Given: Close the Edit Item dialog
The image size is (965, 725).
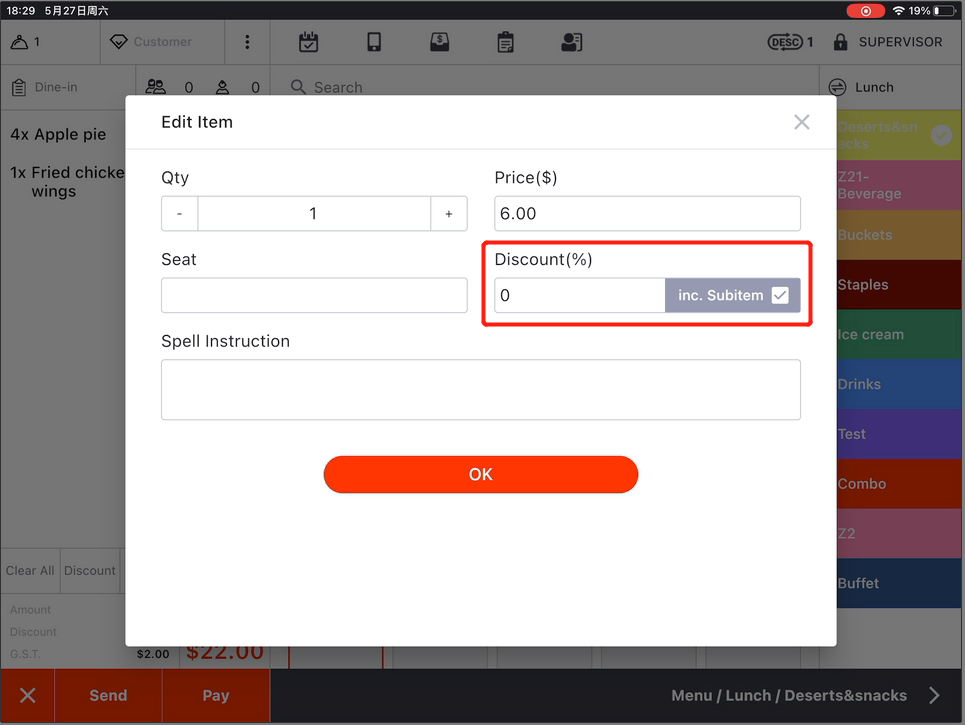Looking at the screenshot, I should click(801, 122).
